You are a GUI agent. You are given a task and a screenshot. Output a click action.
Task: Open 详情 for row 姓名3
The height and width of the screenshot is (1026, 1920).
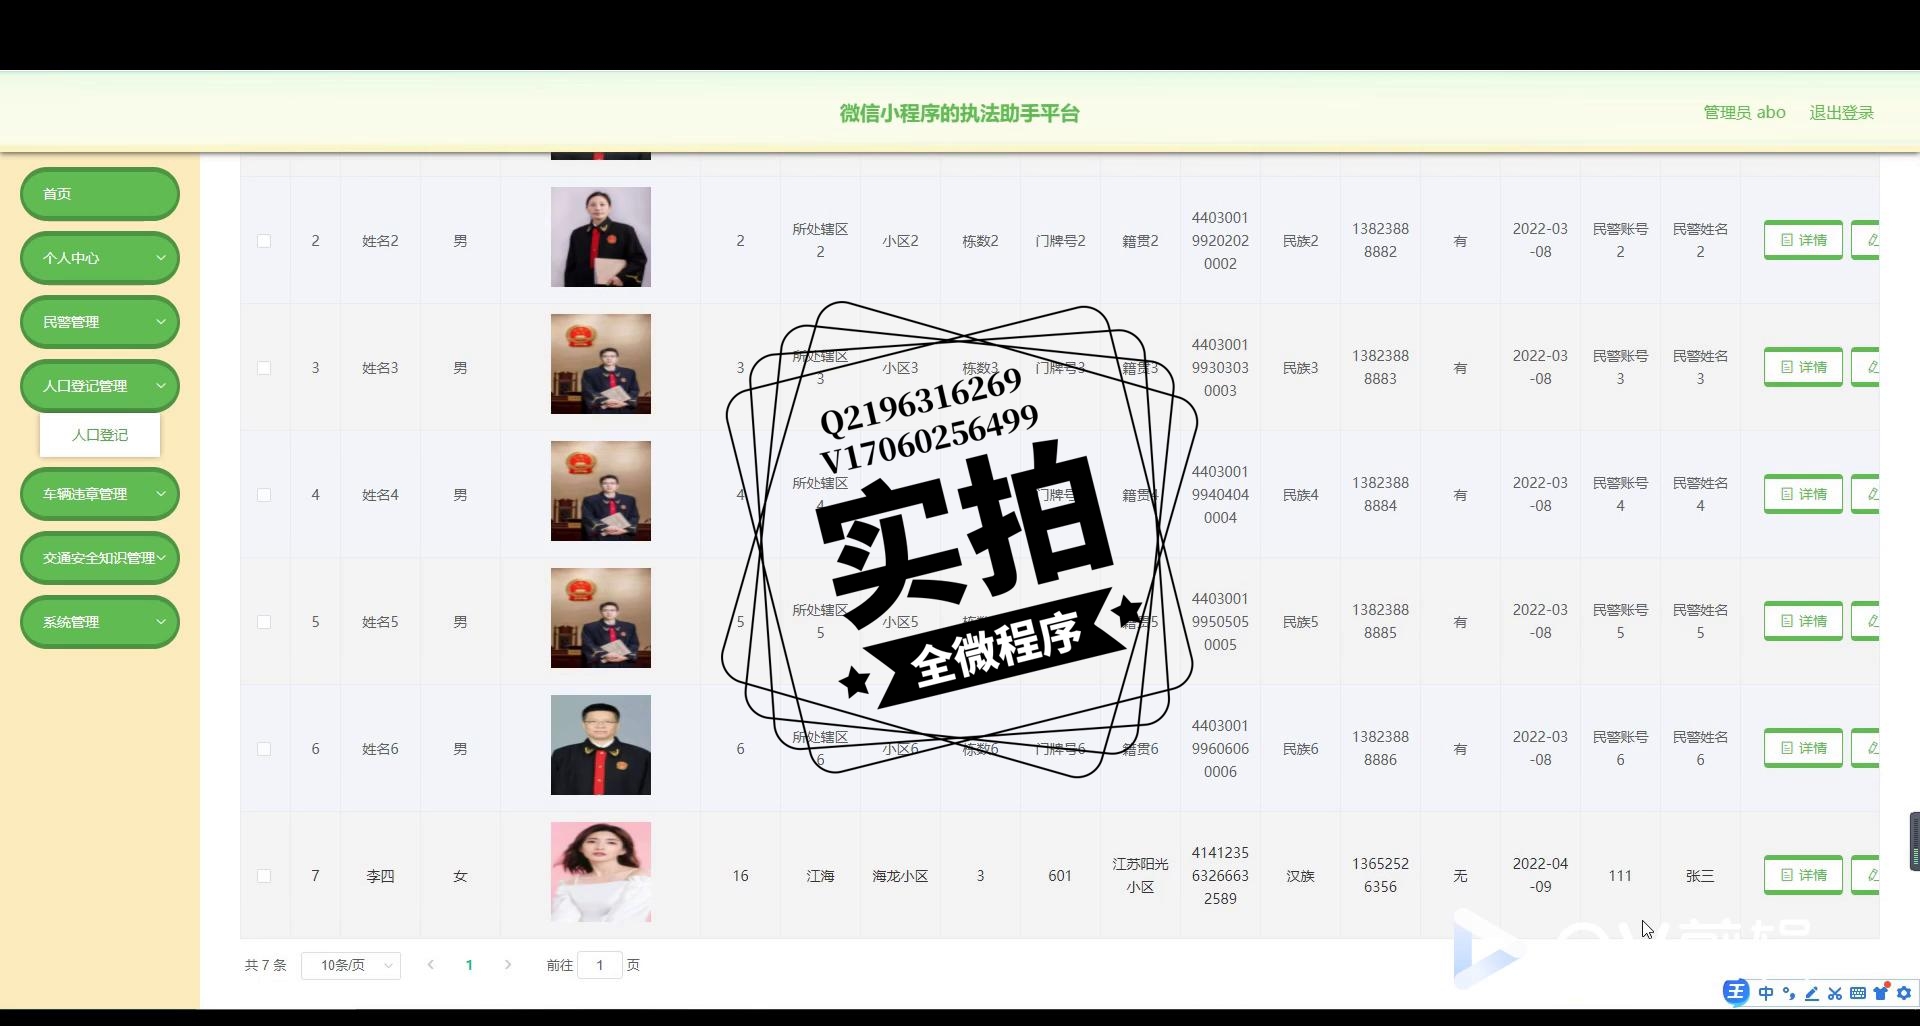pyautogui.click(x=1803, y=368)
